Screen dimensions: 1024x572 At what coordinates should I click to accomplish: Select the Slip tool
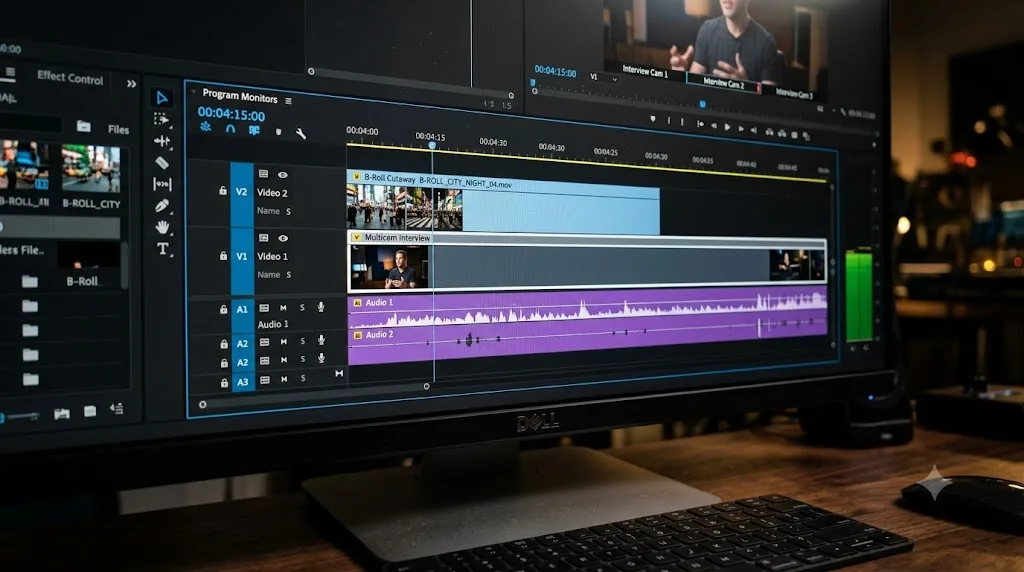click(162, 184)
